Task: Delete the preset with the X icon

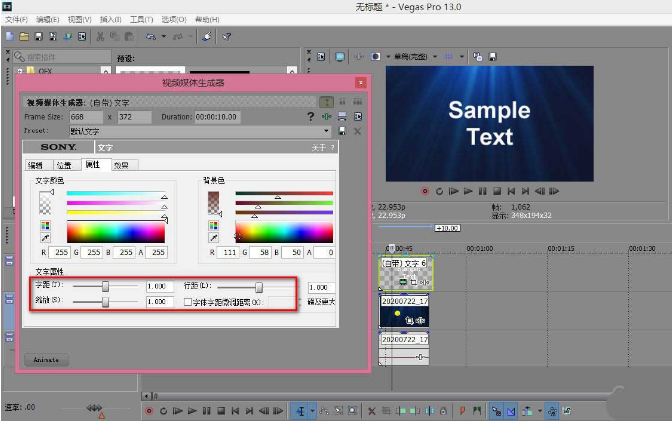Action: pyautogui.click(x=357, y=131)
